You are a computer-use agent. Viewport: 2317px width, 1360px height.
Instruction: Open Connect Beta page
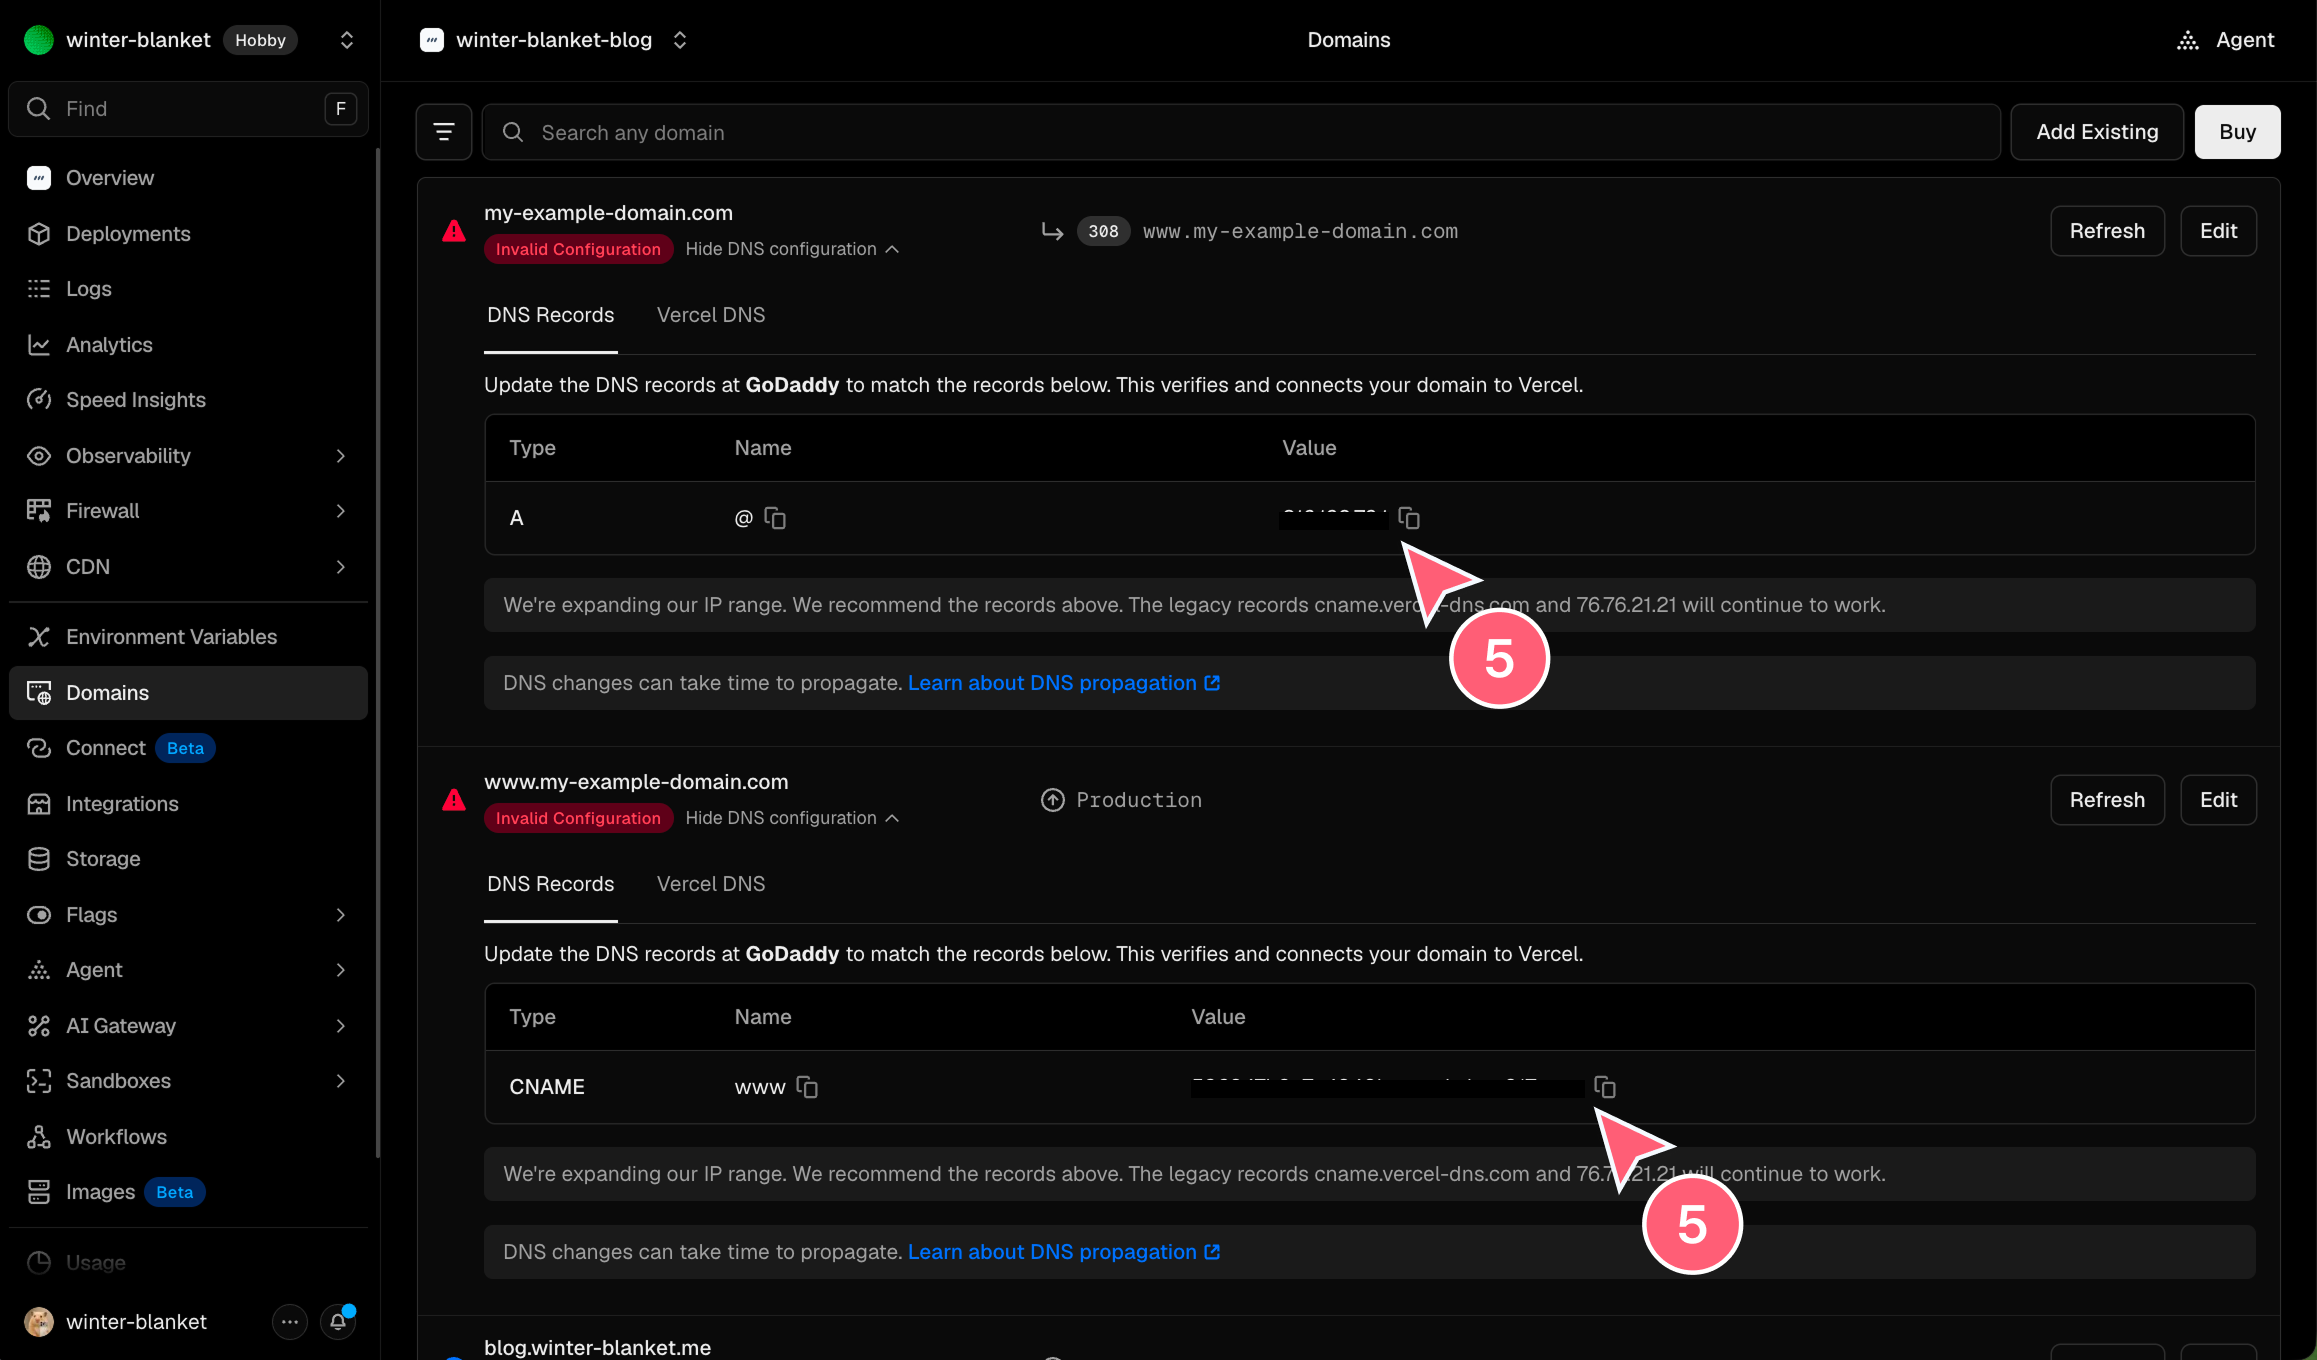point(188,748)
